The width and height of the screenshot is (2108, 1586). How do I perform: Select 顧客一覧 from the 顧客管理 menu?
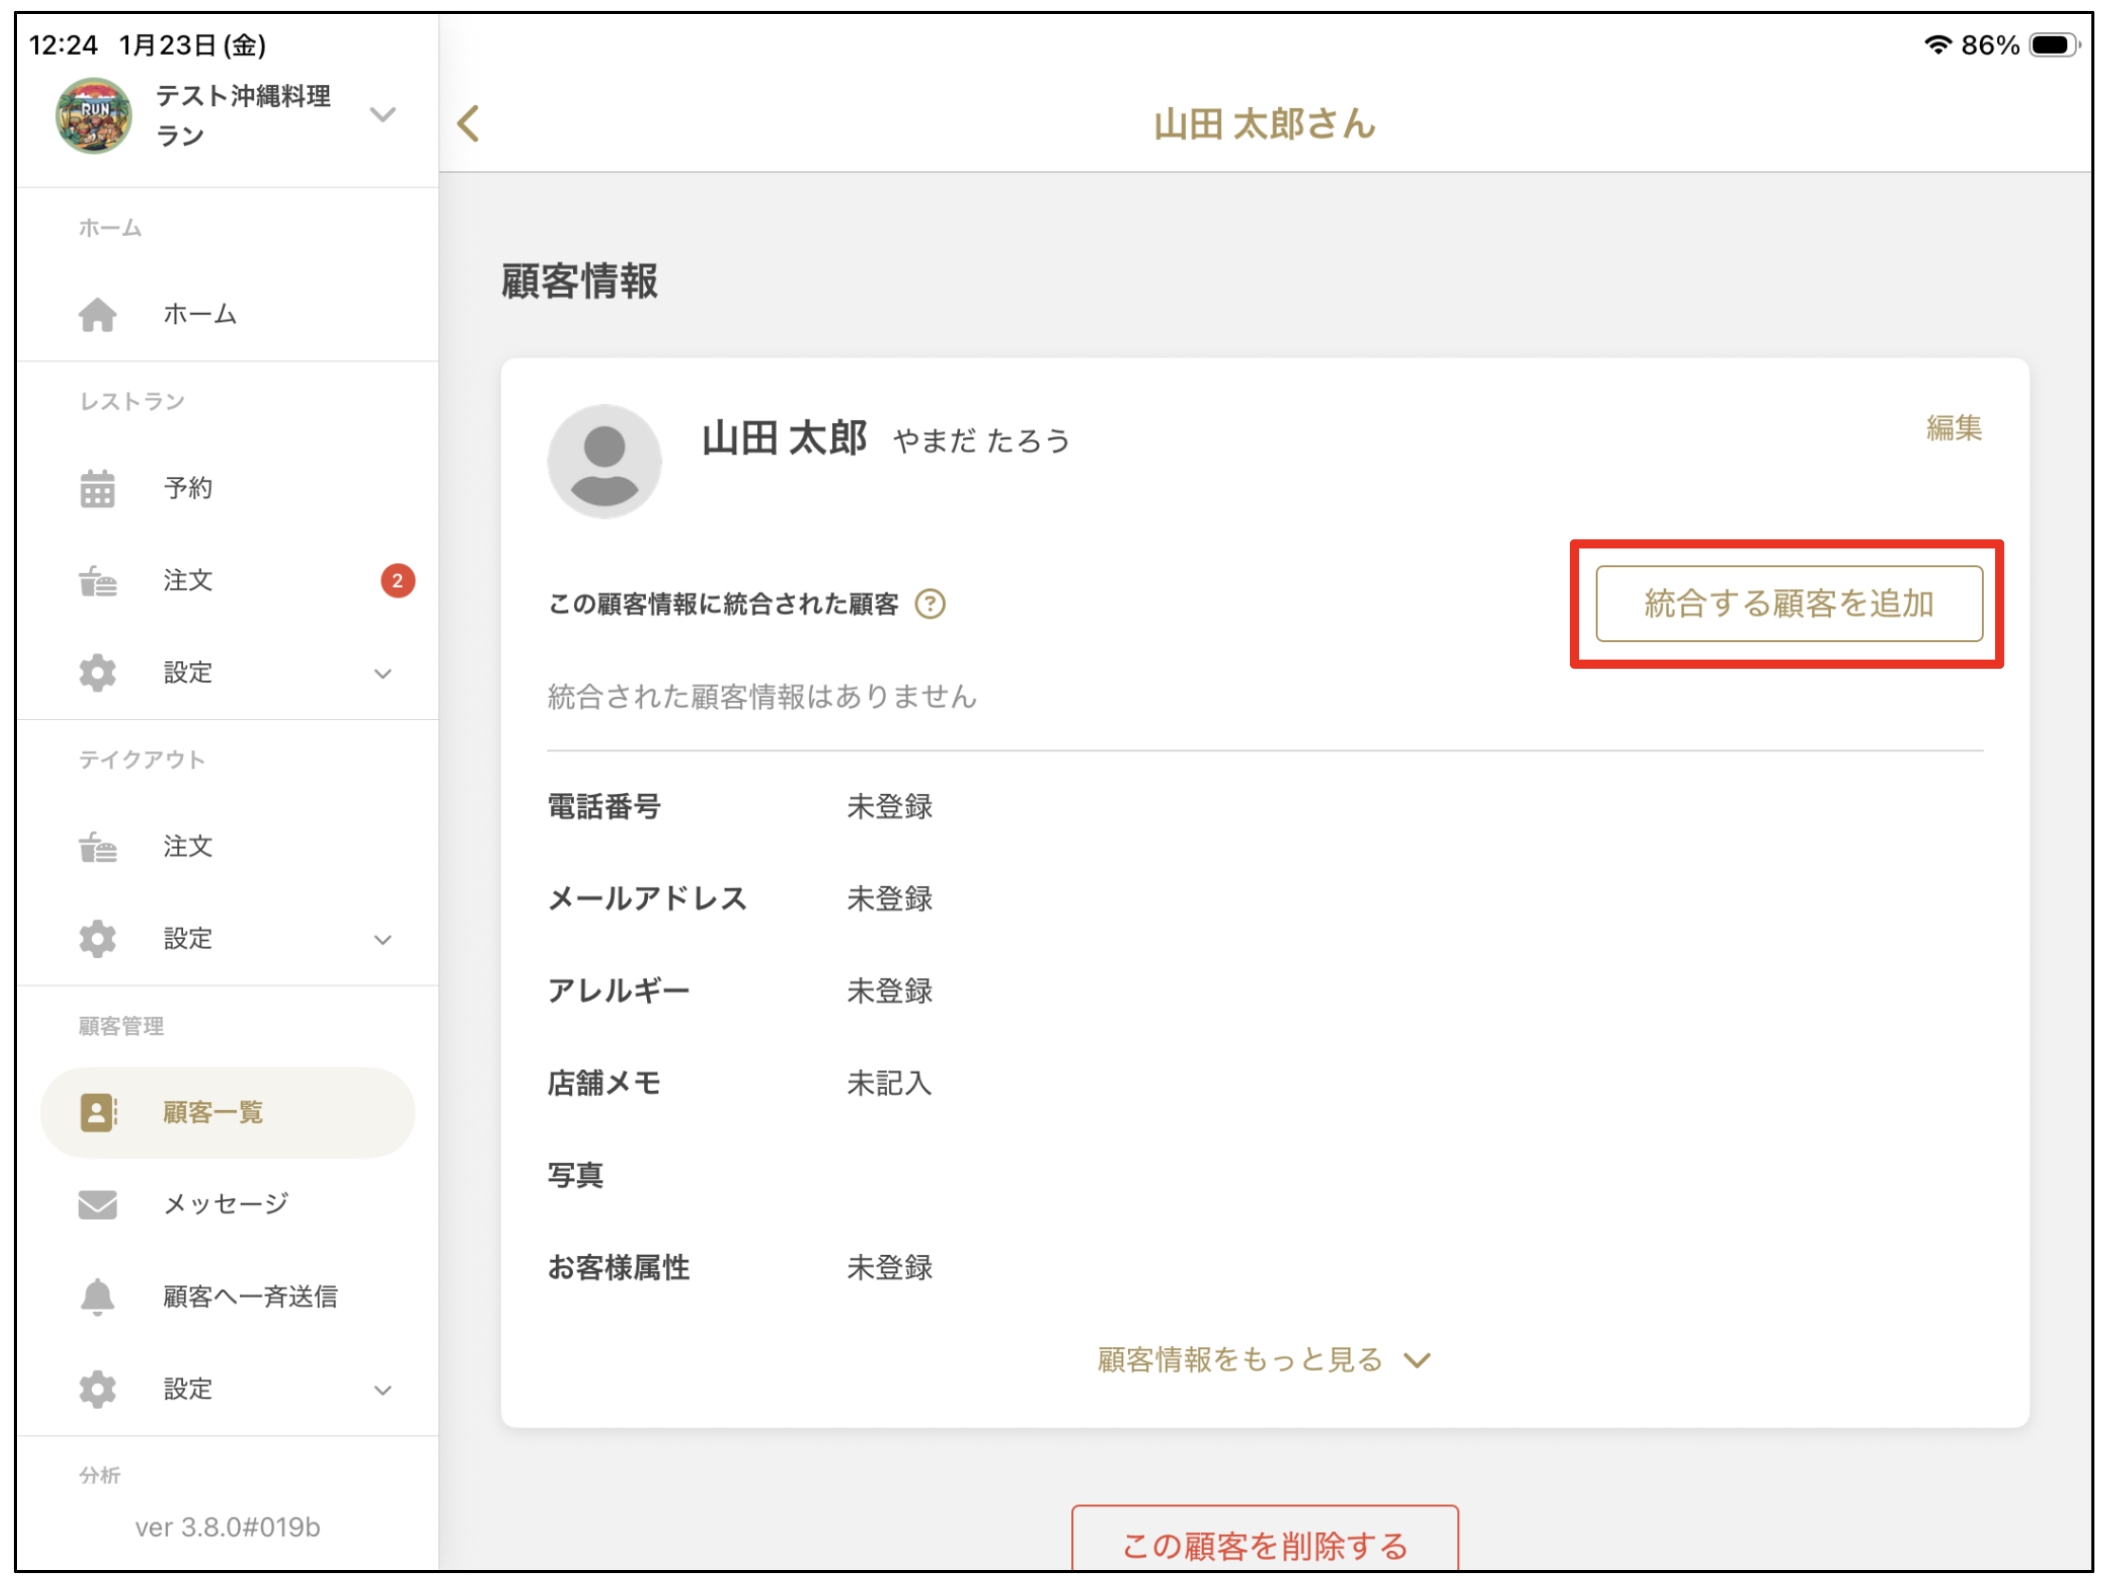[211, 1112]
